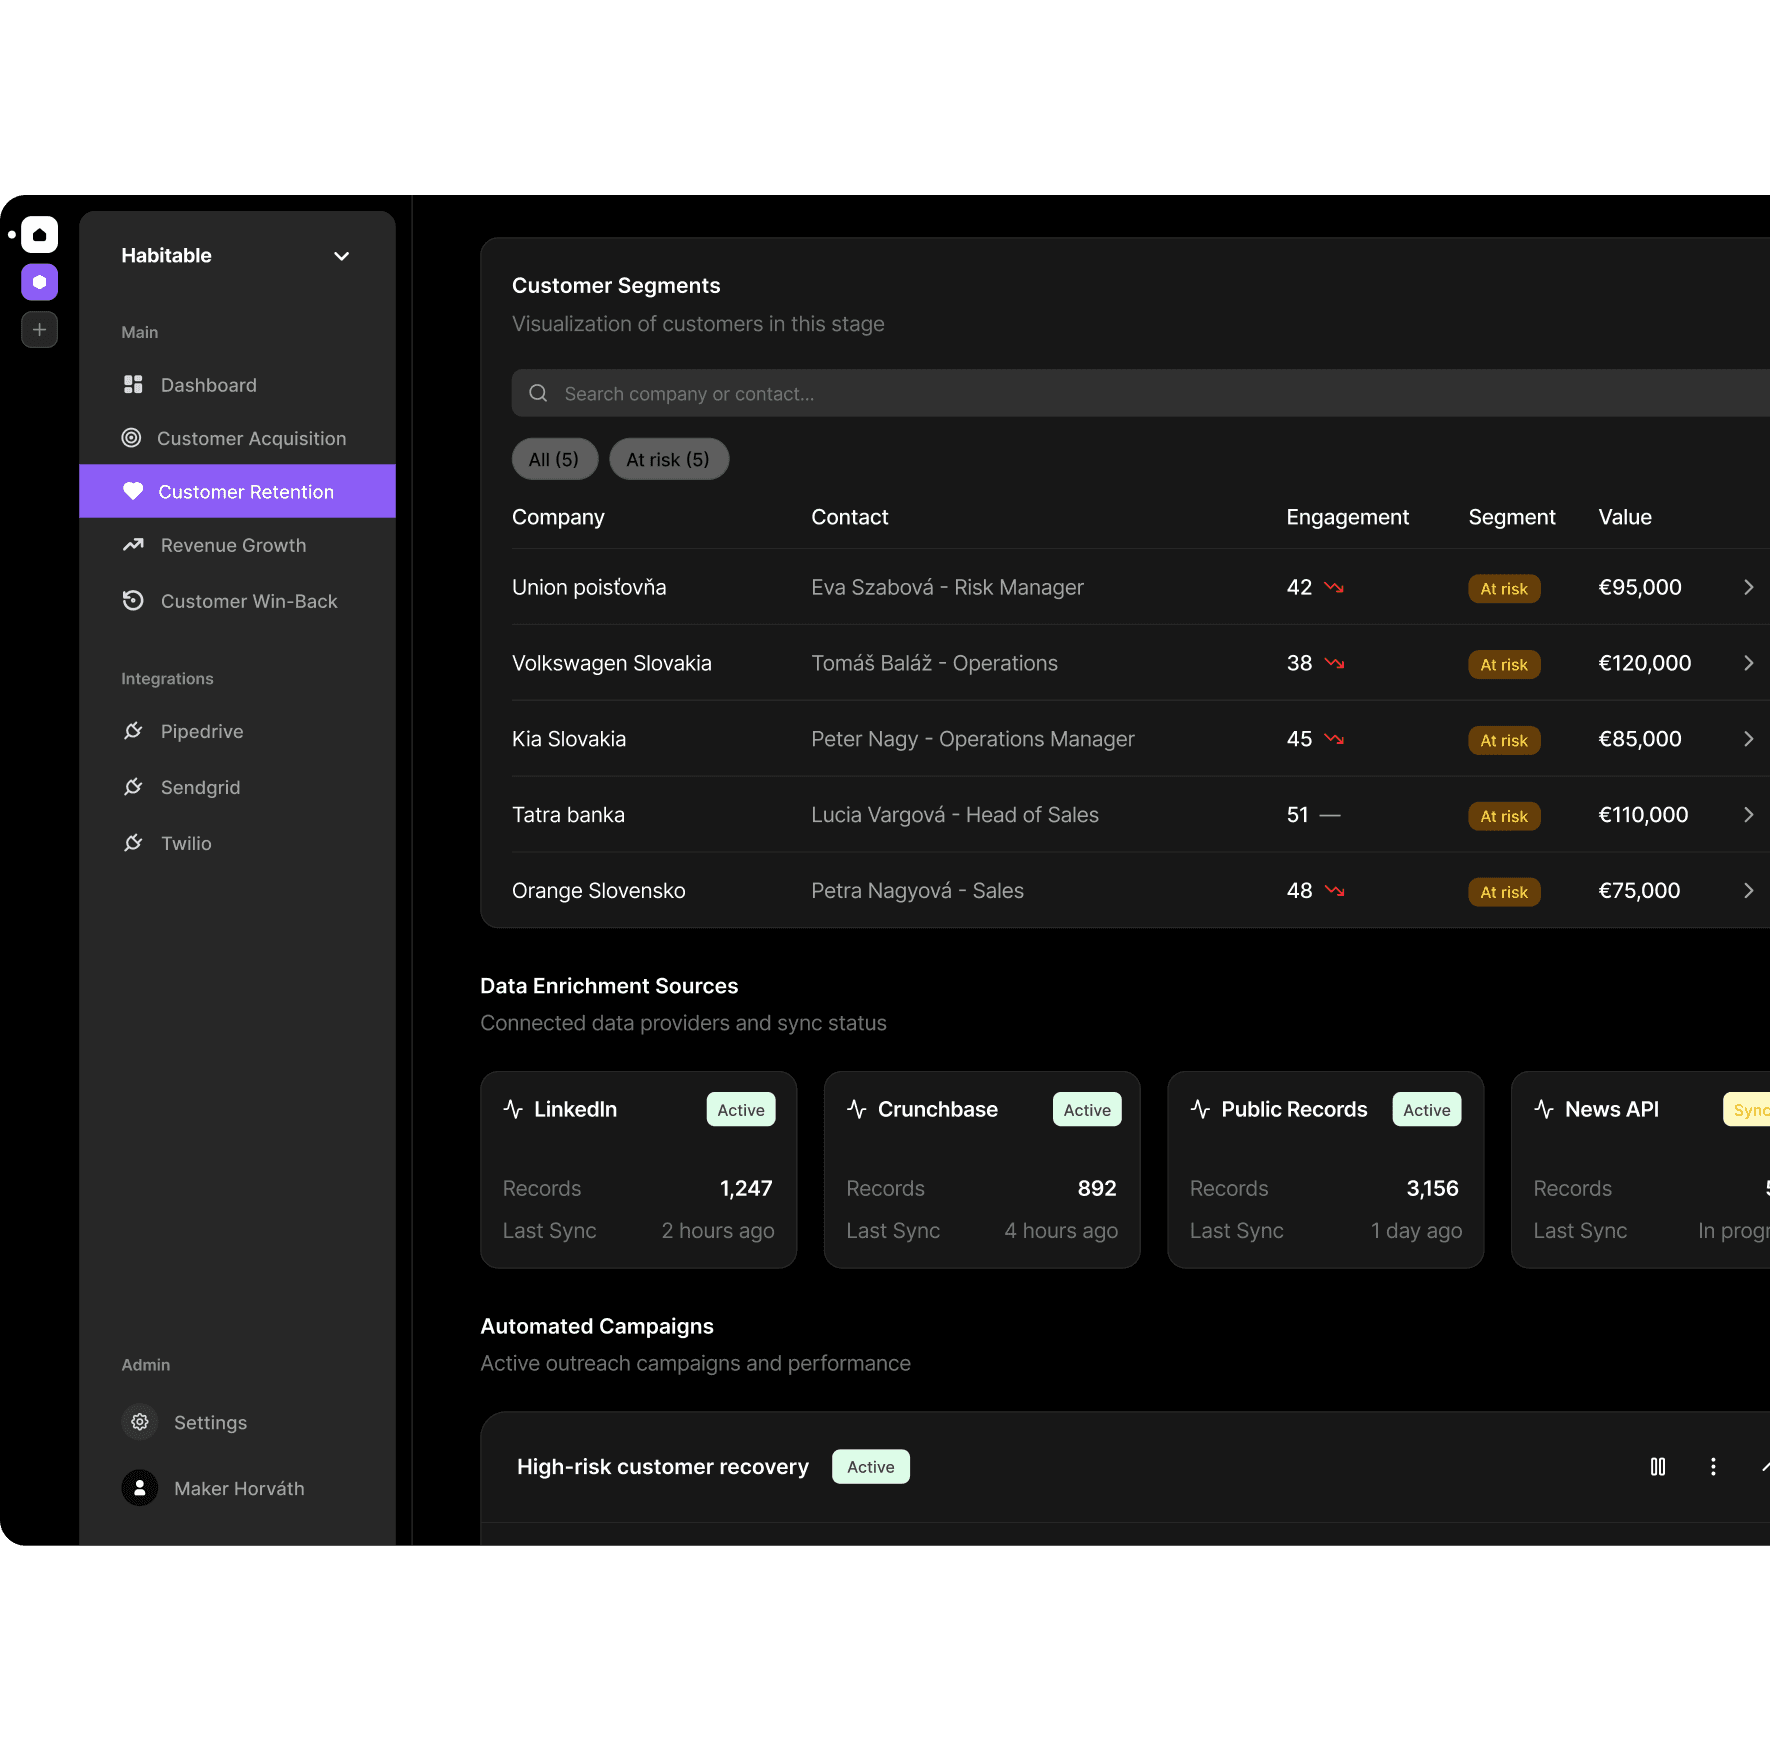Click Tatra banka At risk badge
The width and height of the screenshot is (1770, 1740).
coord(1504,816)
